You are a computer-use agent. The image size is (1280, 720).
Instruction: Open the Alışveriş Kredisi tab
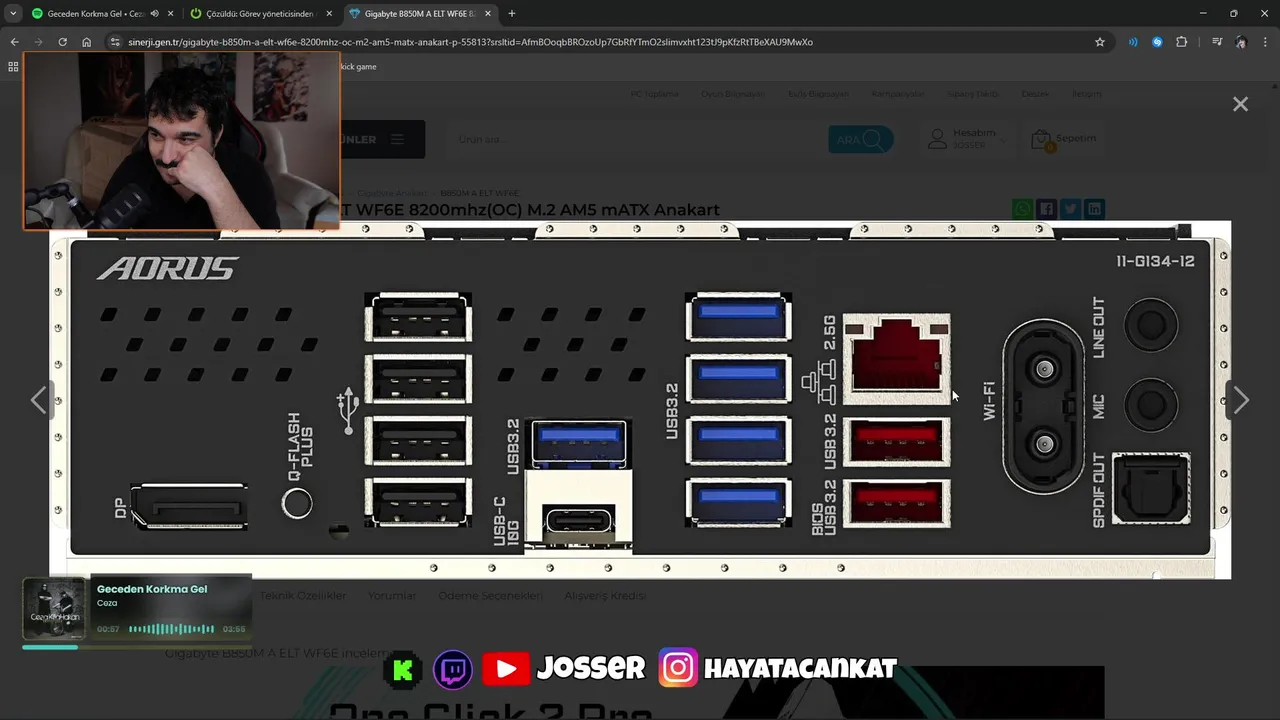pyautogui.click(x=605, y=595)
